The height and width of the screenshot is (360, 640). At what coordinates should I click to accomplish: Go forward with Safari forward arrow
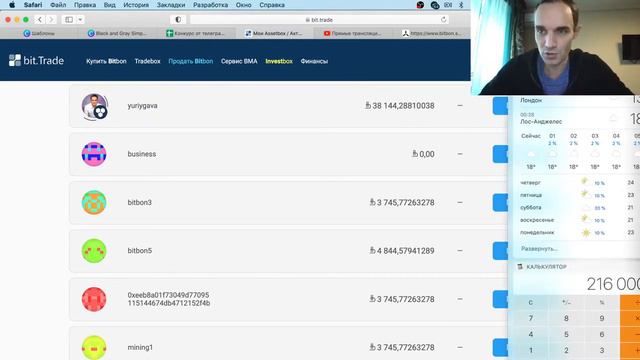tap(51, 20)
